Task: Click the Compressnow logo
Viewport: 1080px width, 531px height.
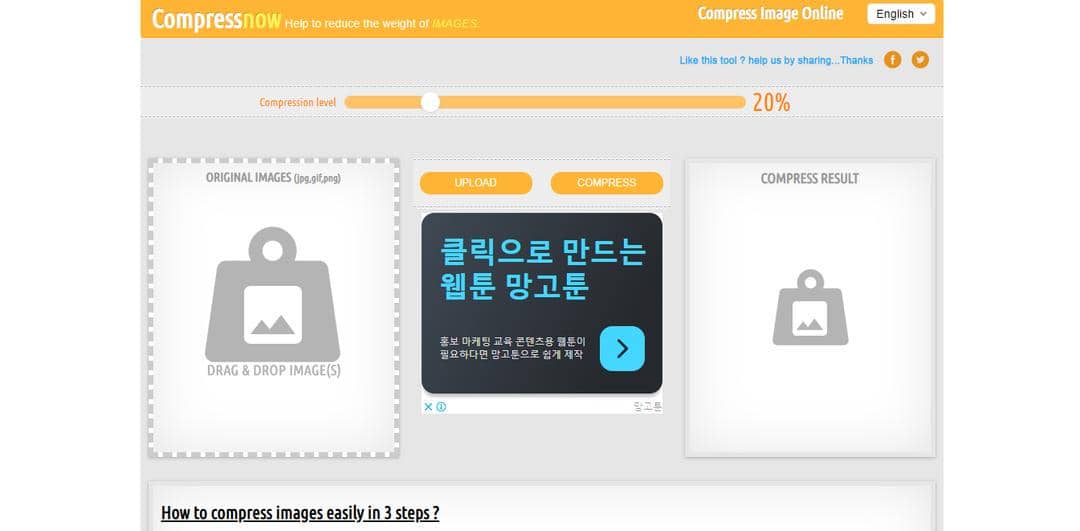Action: coord(216,19)
